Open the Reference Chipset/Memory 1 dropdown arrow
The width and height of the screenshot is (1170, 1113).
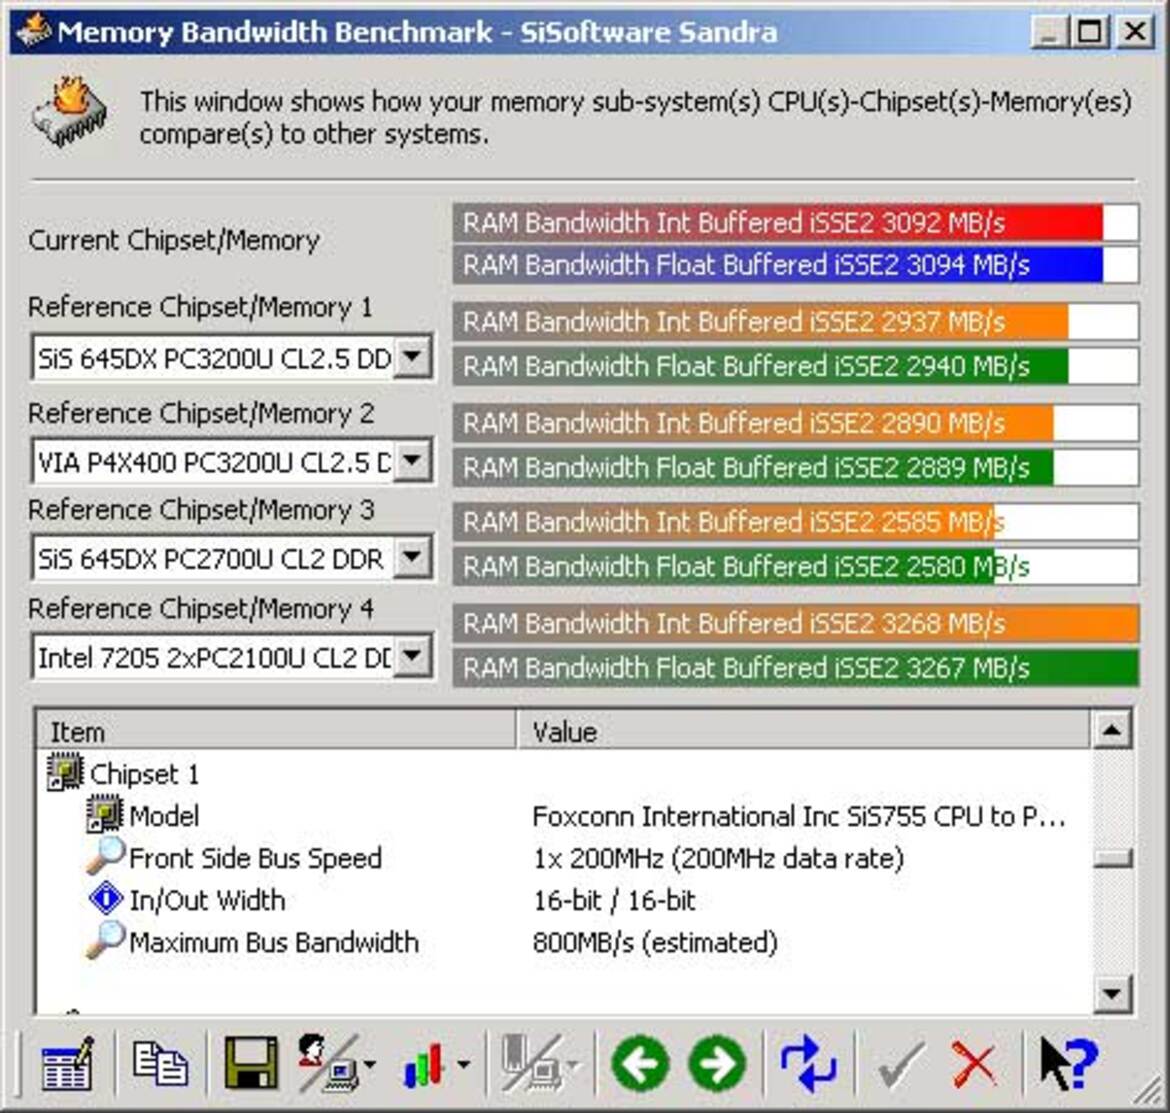click(412, 357)
